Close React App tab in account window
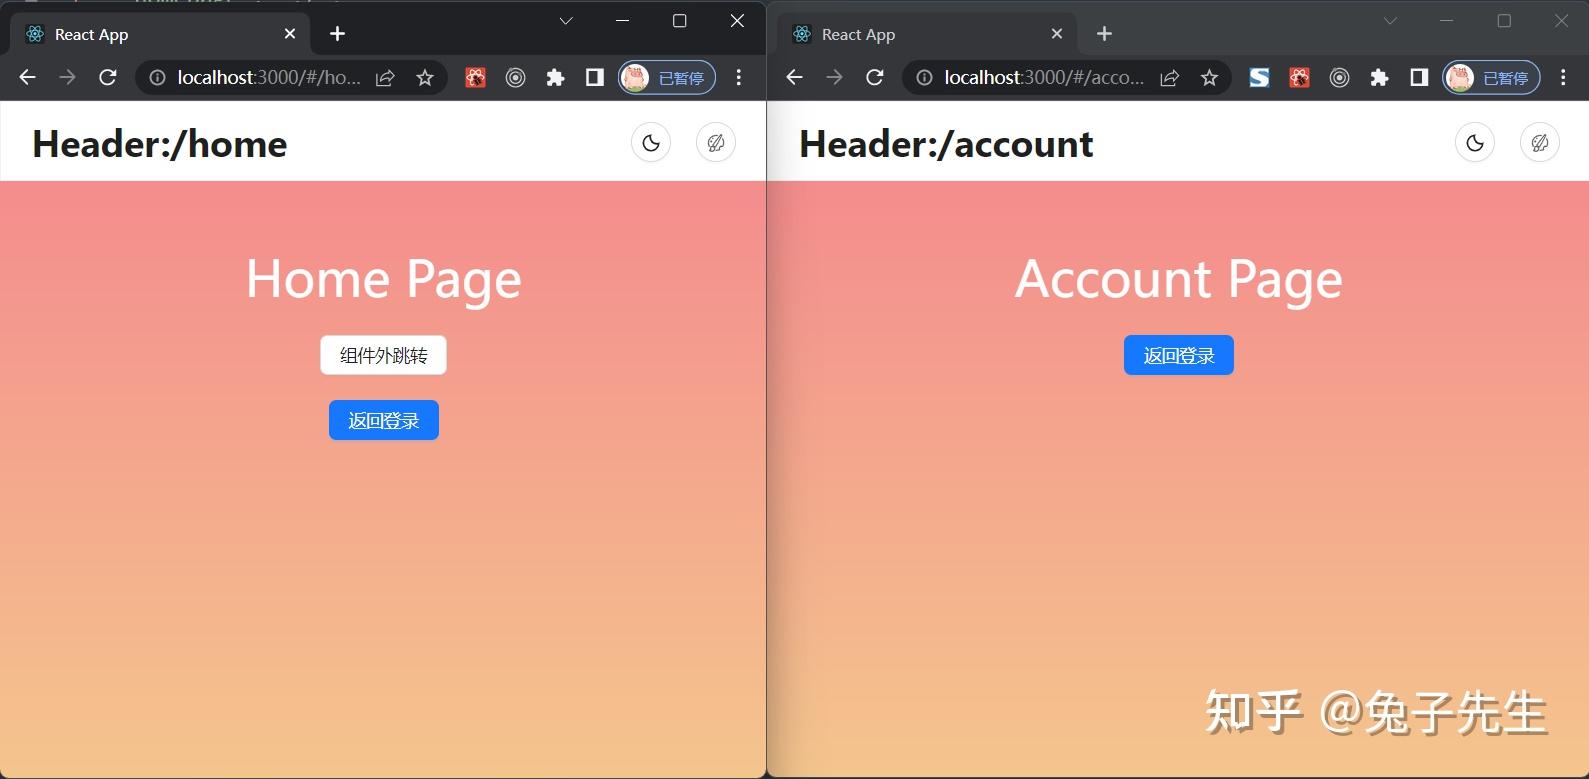This screenshot has height=779, width=1589. coord(1057,34)
